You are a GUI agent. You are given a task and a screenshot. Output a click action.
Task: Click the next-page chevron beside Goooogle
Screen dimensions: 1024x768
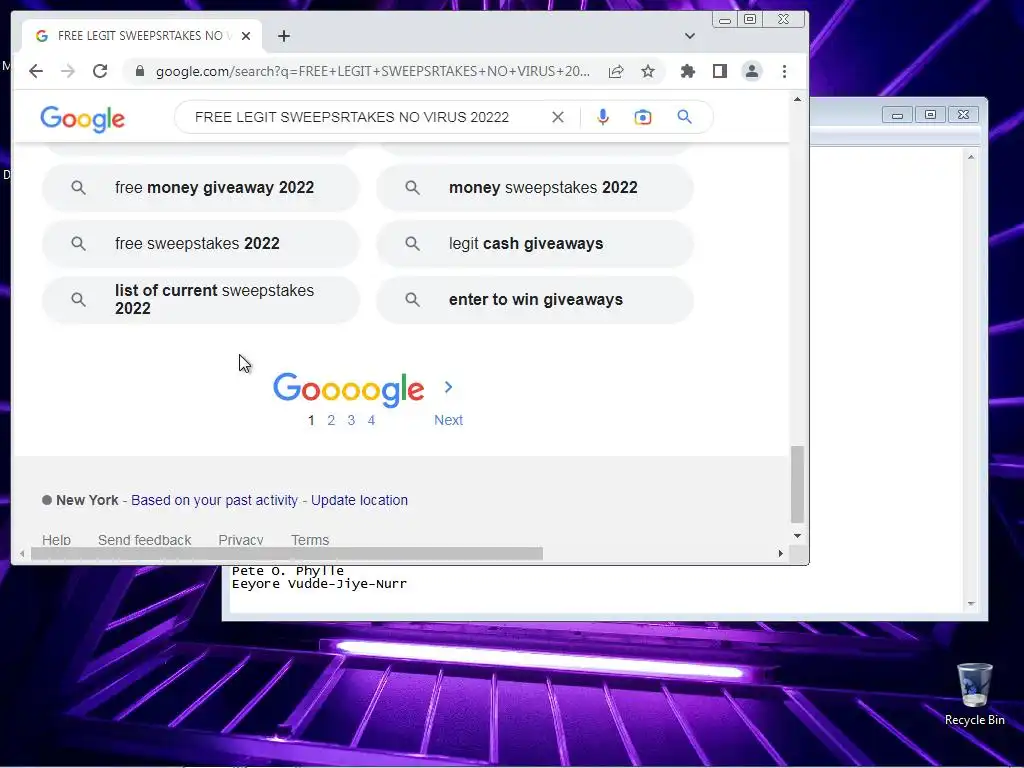(x=448, y=387)
